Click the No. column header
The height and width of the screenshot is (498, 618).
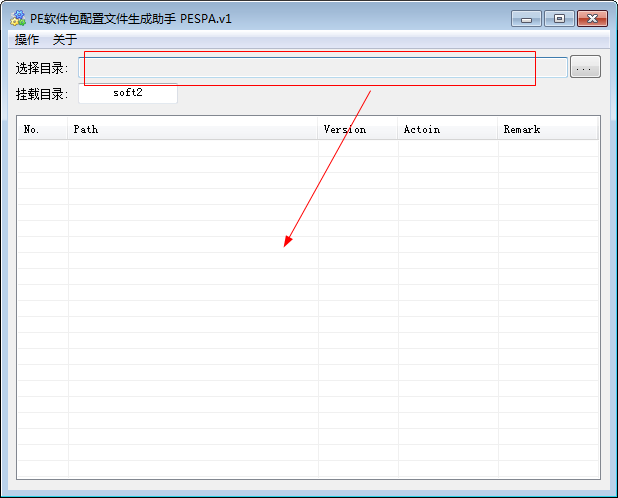(43, 129)
